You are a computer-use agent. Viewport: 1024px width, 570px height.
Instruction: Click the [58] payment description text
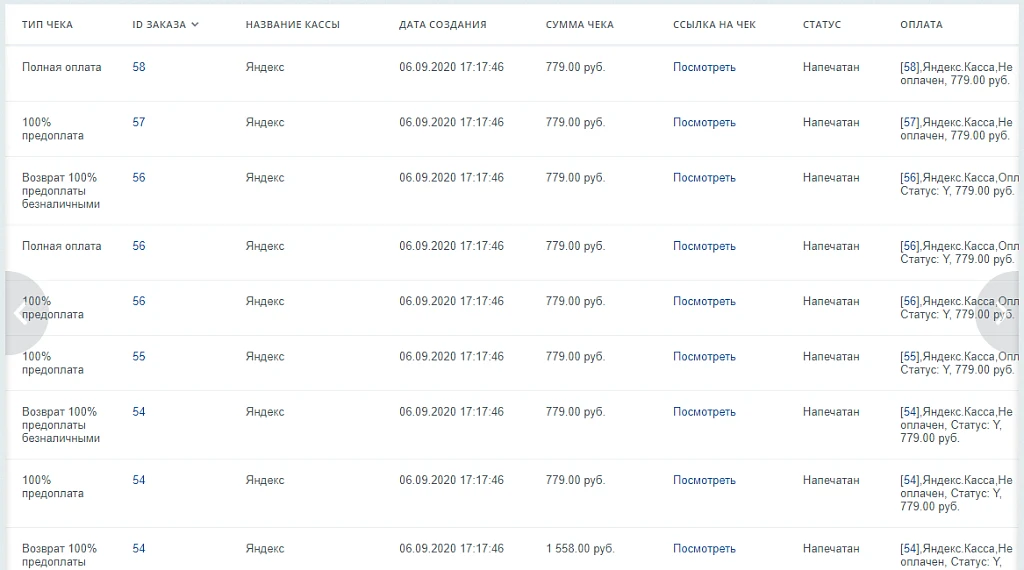[x=956, y=74]
